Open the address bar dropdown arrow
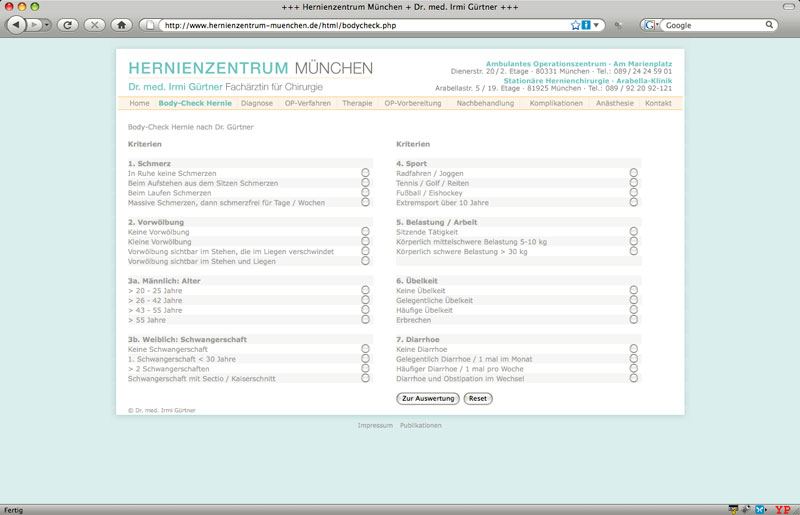The height and width of the screenshot is (515, 800). tap(598, 24)
